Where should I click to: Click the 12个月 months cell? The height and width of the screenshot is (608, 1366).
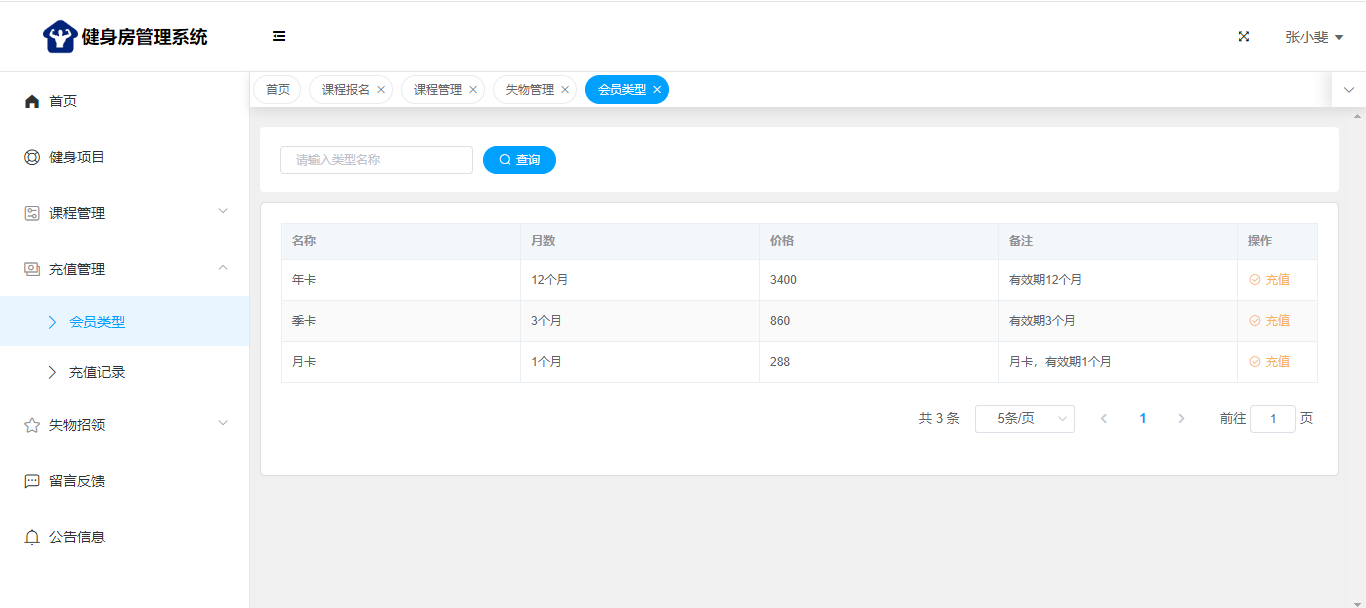point(640,280)
